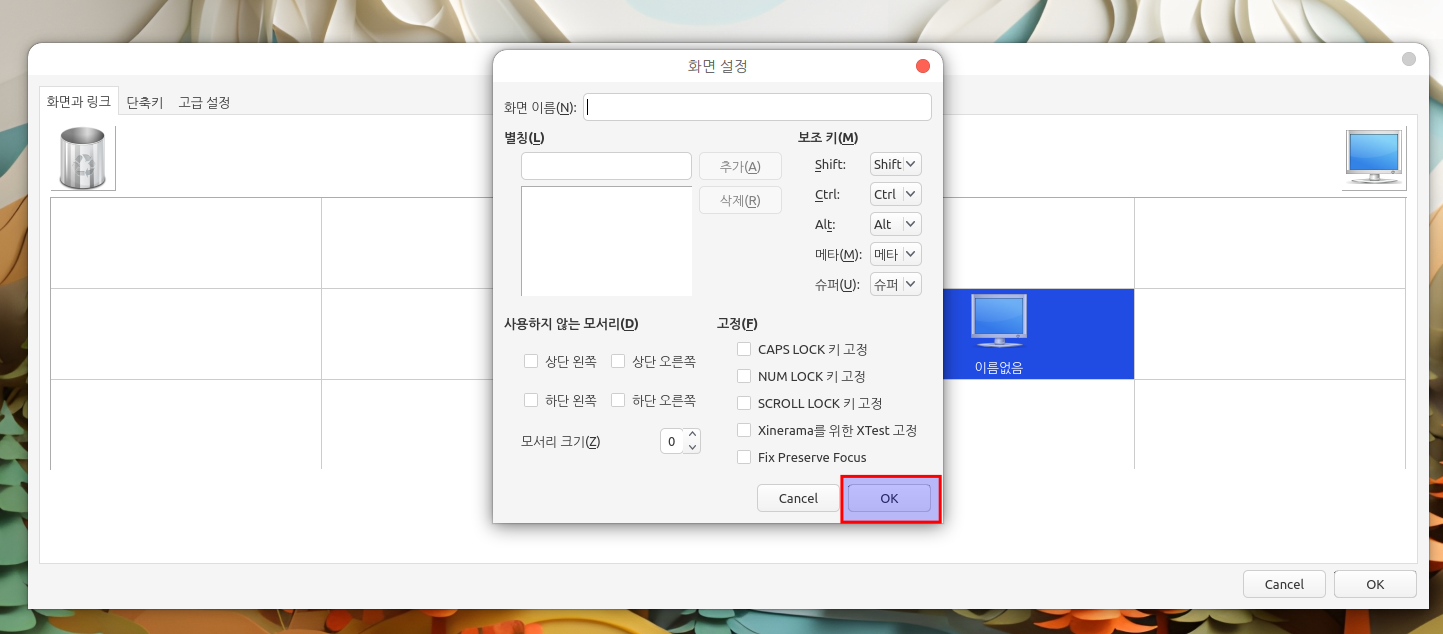Open the Shift modifier dropdown
Screen dimensions: 1443x634
coord(895,164)
